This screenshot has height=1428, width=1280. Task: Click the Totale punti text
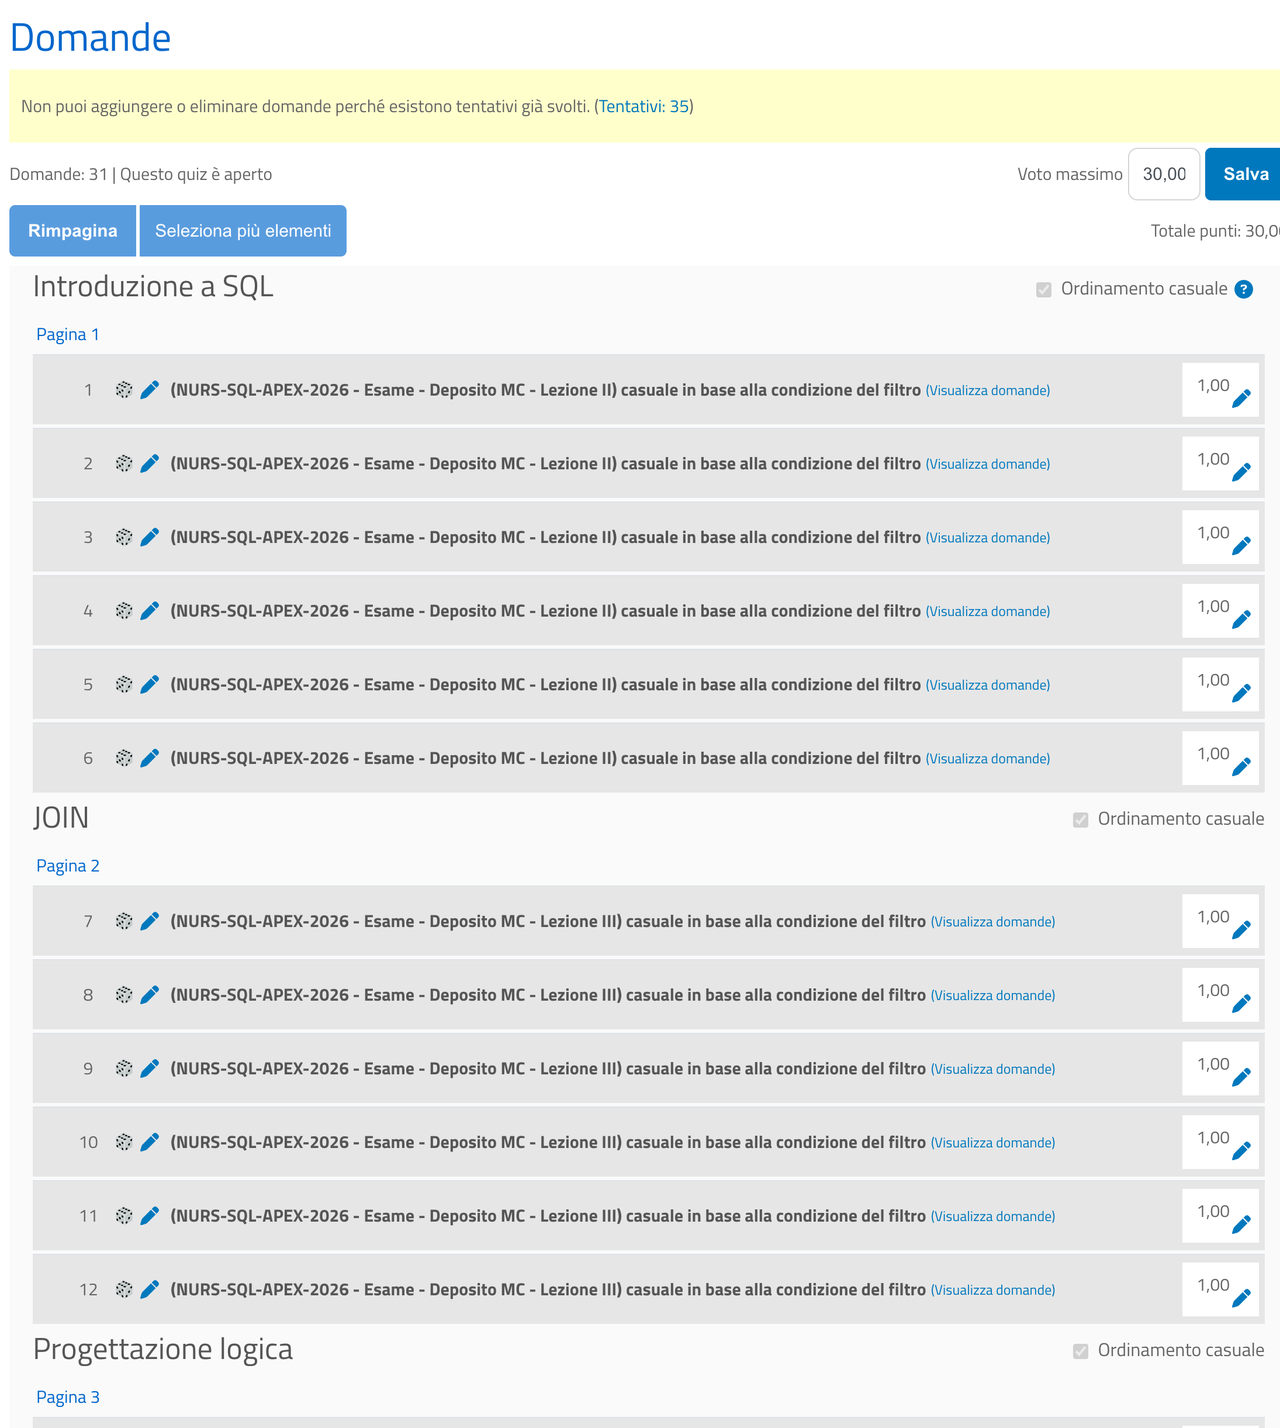[x=1215, y=231]
